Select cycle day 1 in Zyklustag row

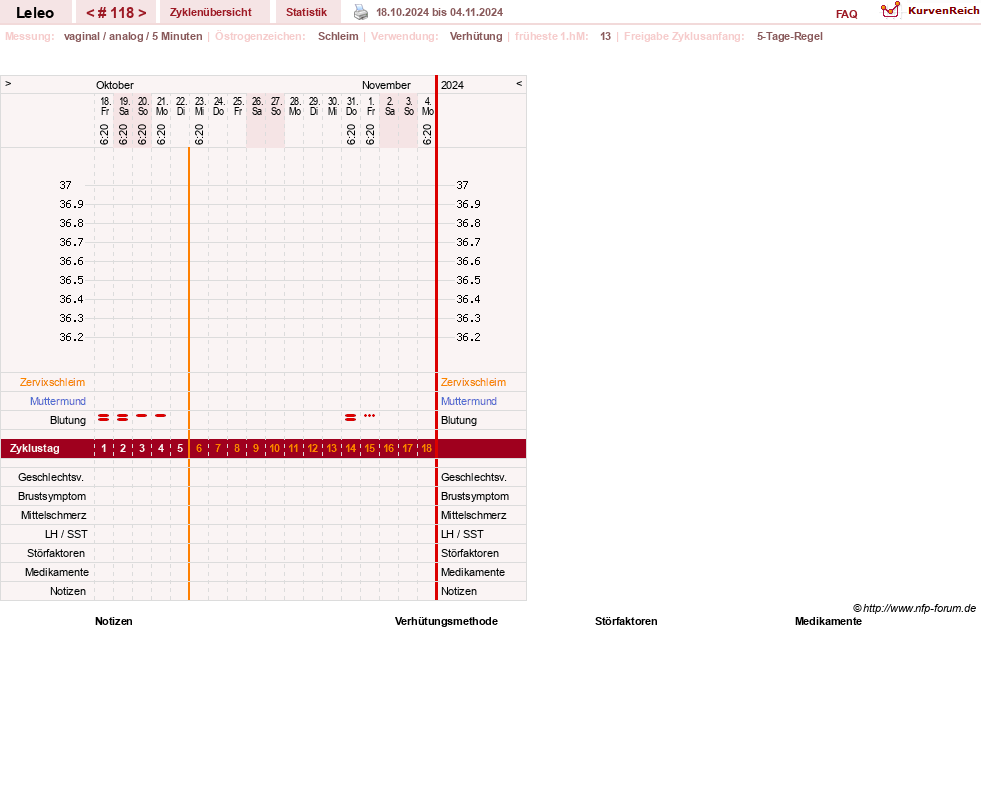tap(104, 448)
